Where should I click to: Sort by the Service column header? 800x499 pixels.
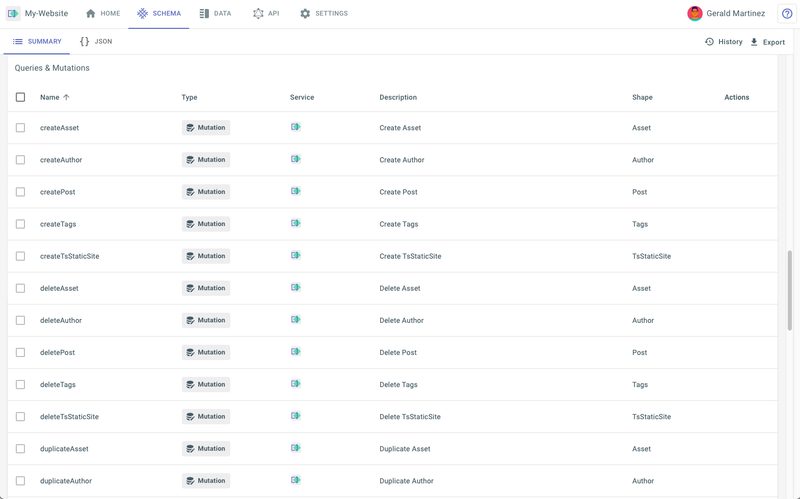(x=302, y=97)
